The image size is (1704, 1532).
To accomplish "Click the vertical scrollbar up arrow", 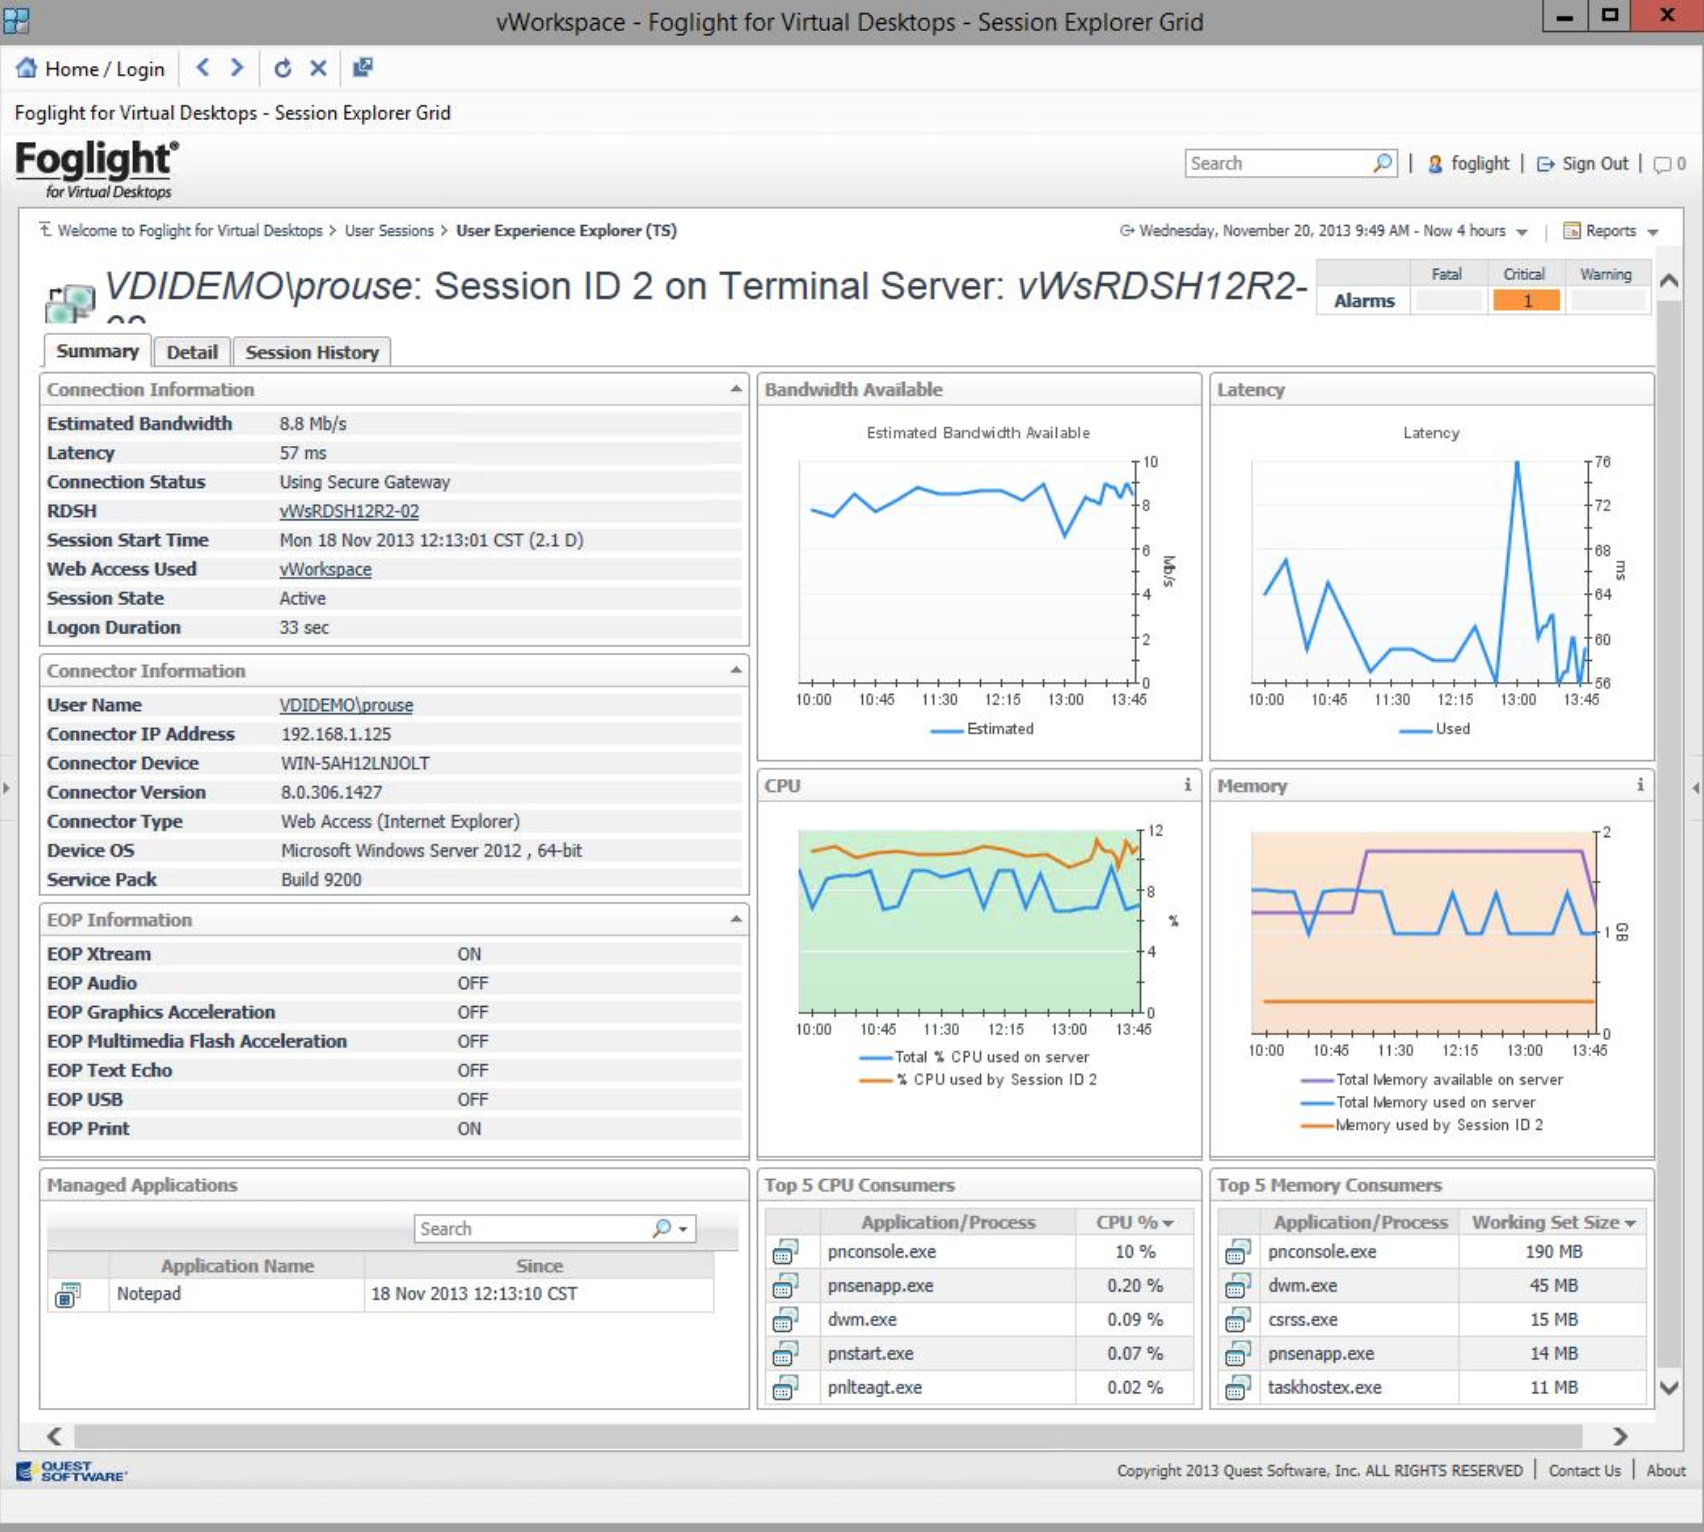I will 1669,281.
